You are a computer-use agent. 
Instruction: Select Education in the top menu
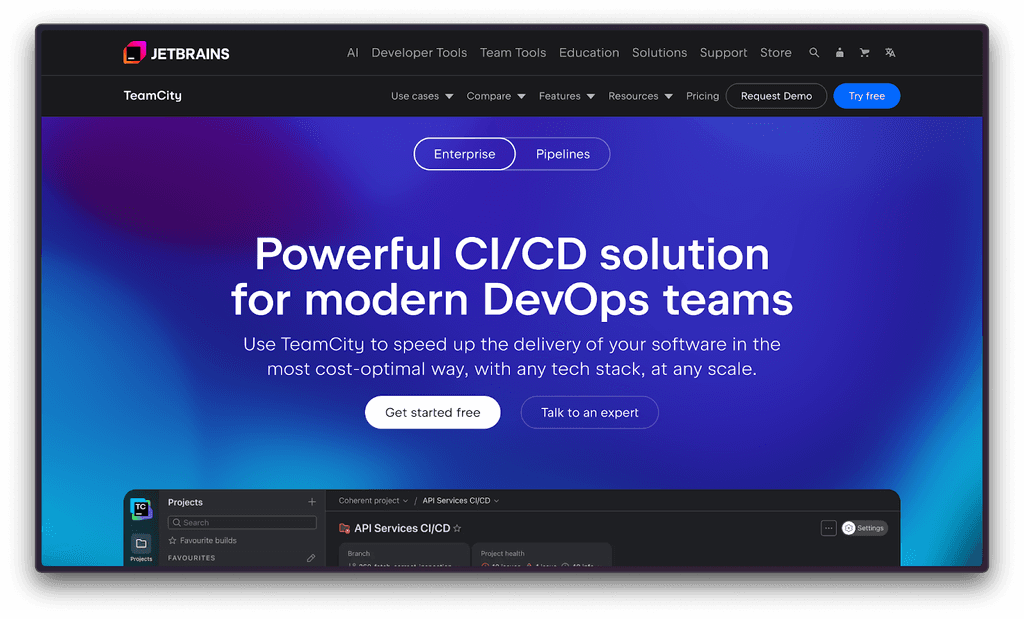tap(589, 52)
